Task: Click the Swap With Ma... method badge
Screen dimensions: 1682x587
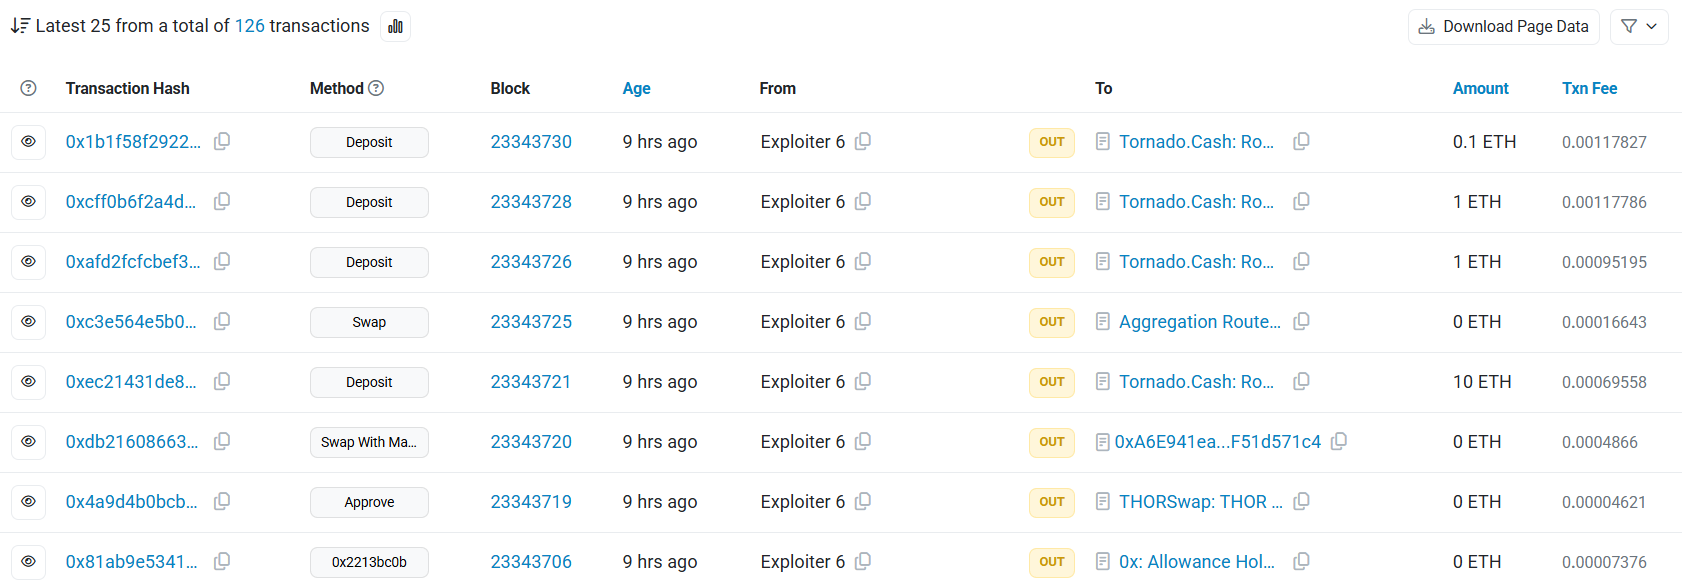Action: click(x=369, y=442)
